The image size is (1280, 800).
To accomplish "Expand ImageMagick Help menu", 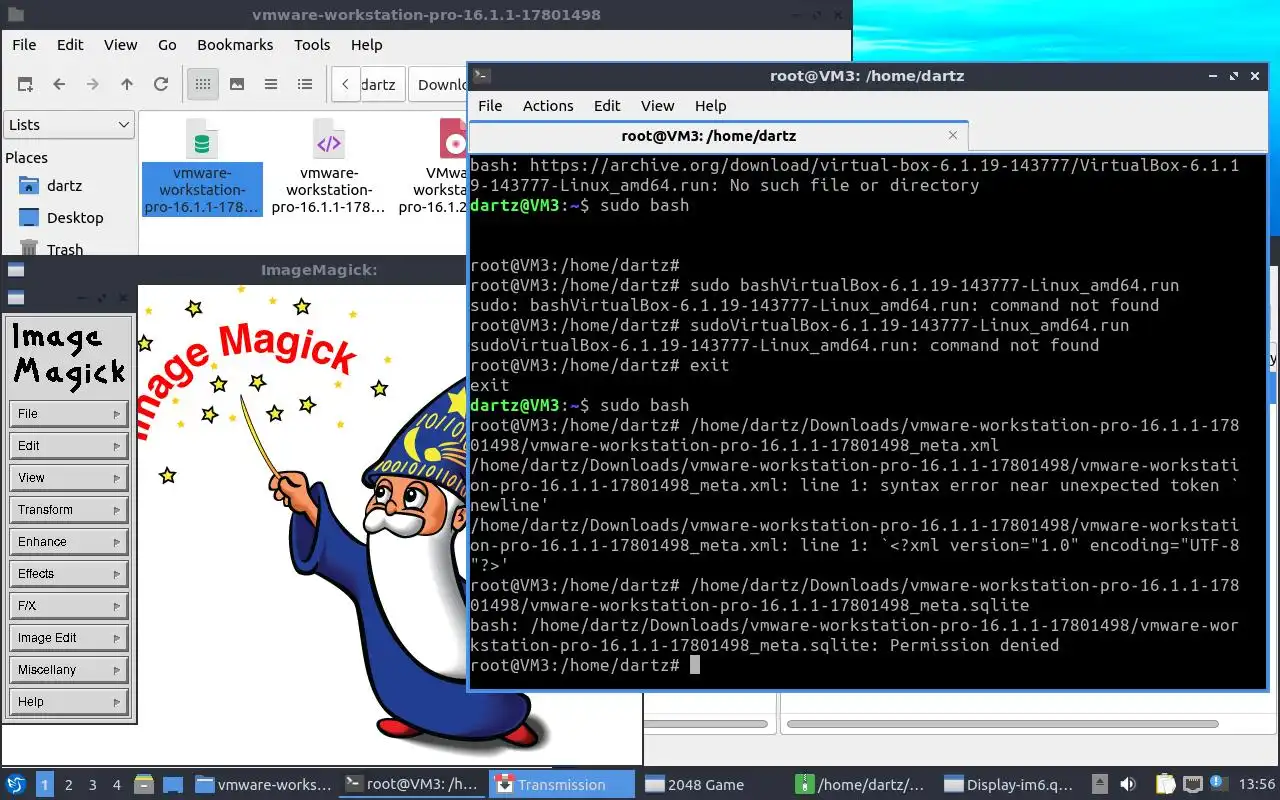I will [x=69, y=702].
